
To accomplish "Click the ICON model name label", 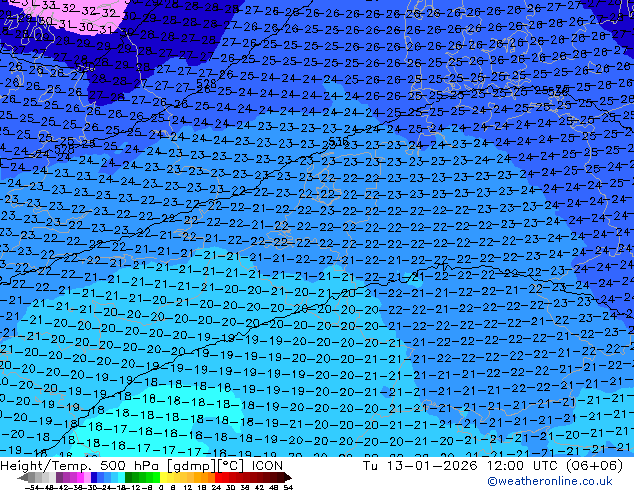I will point(267,466).
